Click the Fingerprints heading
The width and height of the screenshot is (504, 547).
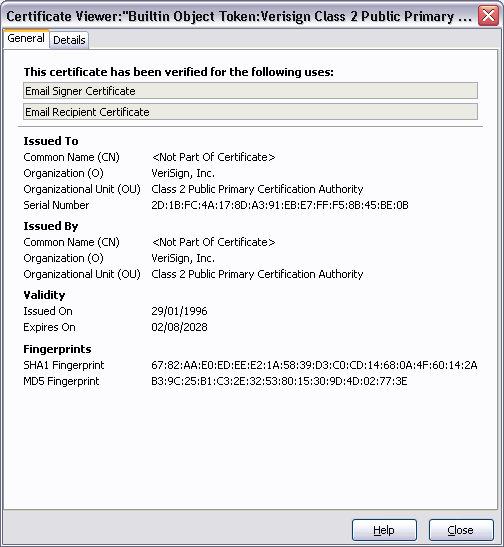tap(57, 349)
